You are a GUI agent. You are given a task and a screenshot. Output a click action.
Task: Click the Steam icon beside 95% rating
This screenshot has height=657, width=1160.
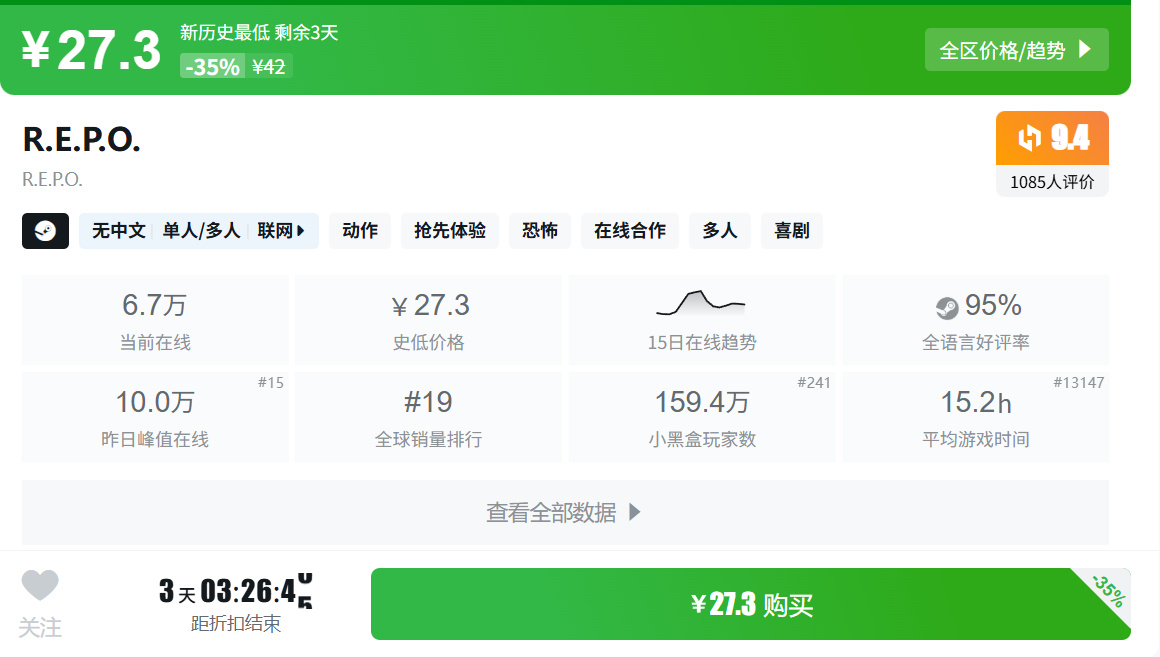947,307
